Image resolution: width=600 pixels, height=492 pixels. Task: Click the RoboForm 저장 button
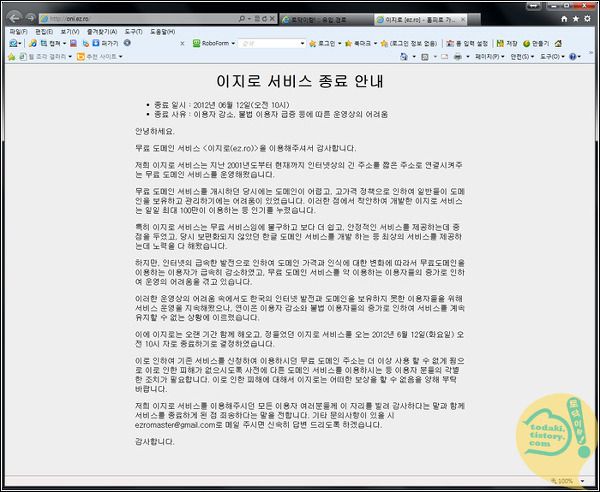[507, 44]
